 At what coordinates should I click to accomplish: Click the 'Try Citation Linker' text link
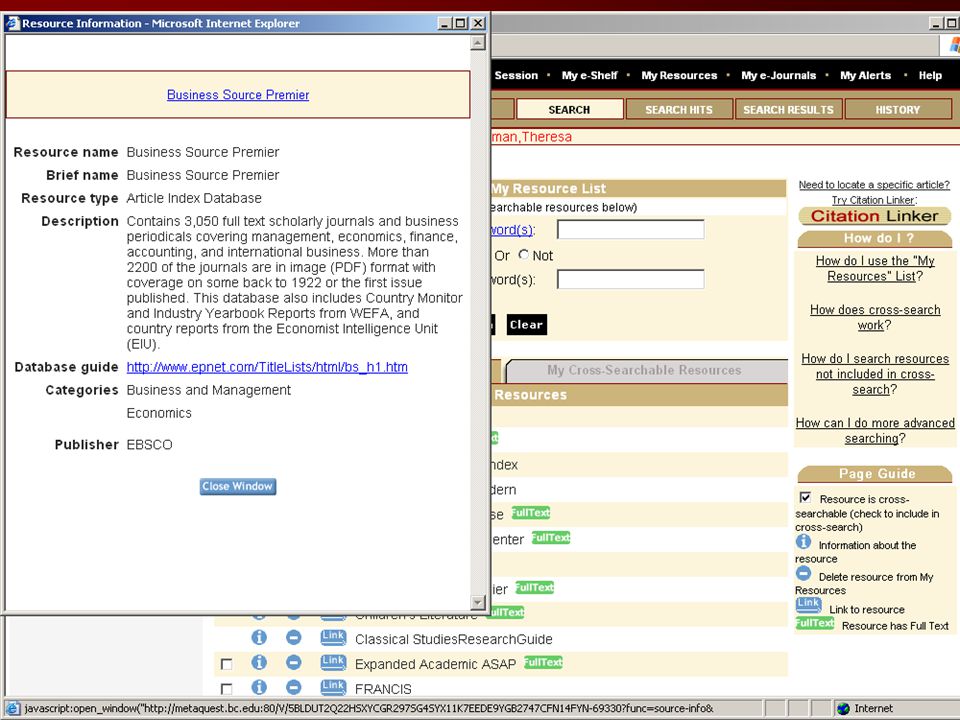(x=873, y=200)
